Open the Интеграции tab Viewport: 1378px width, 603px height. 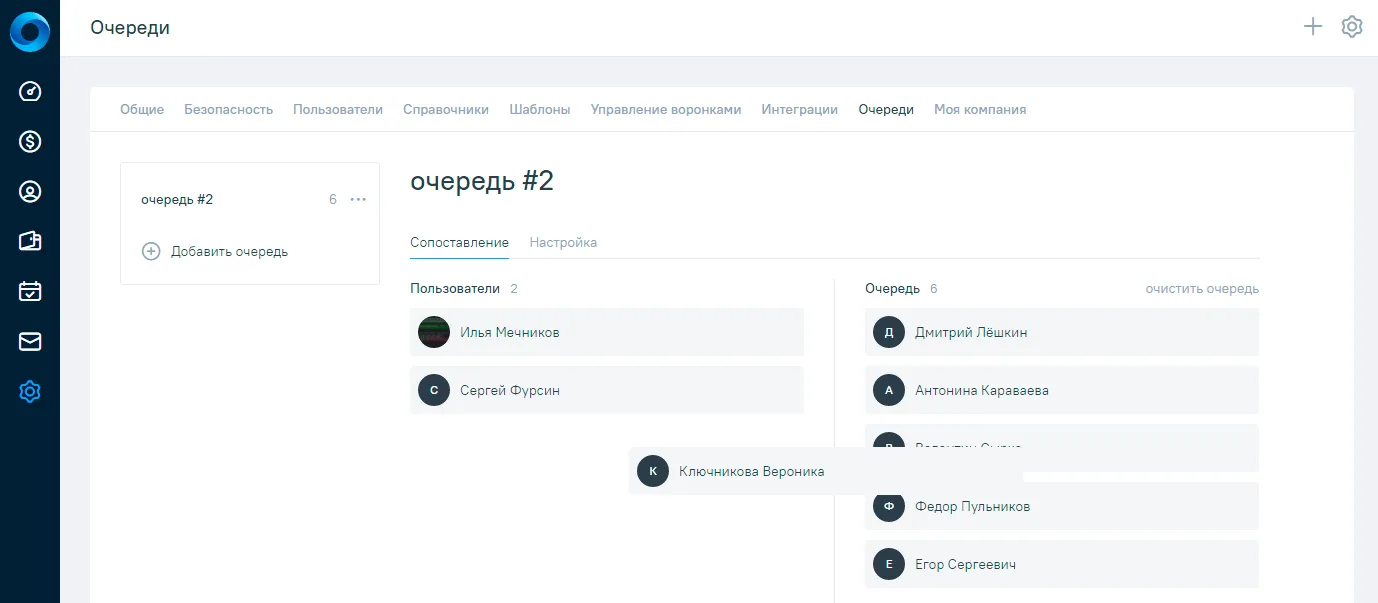click(x=800, y=109)
